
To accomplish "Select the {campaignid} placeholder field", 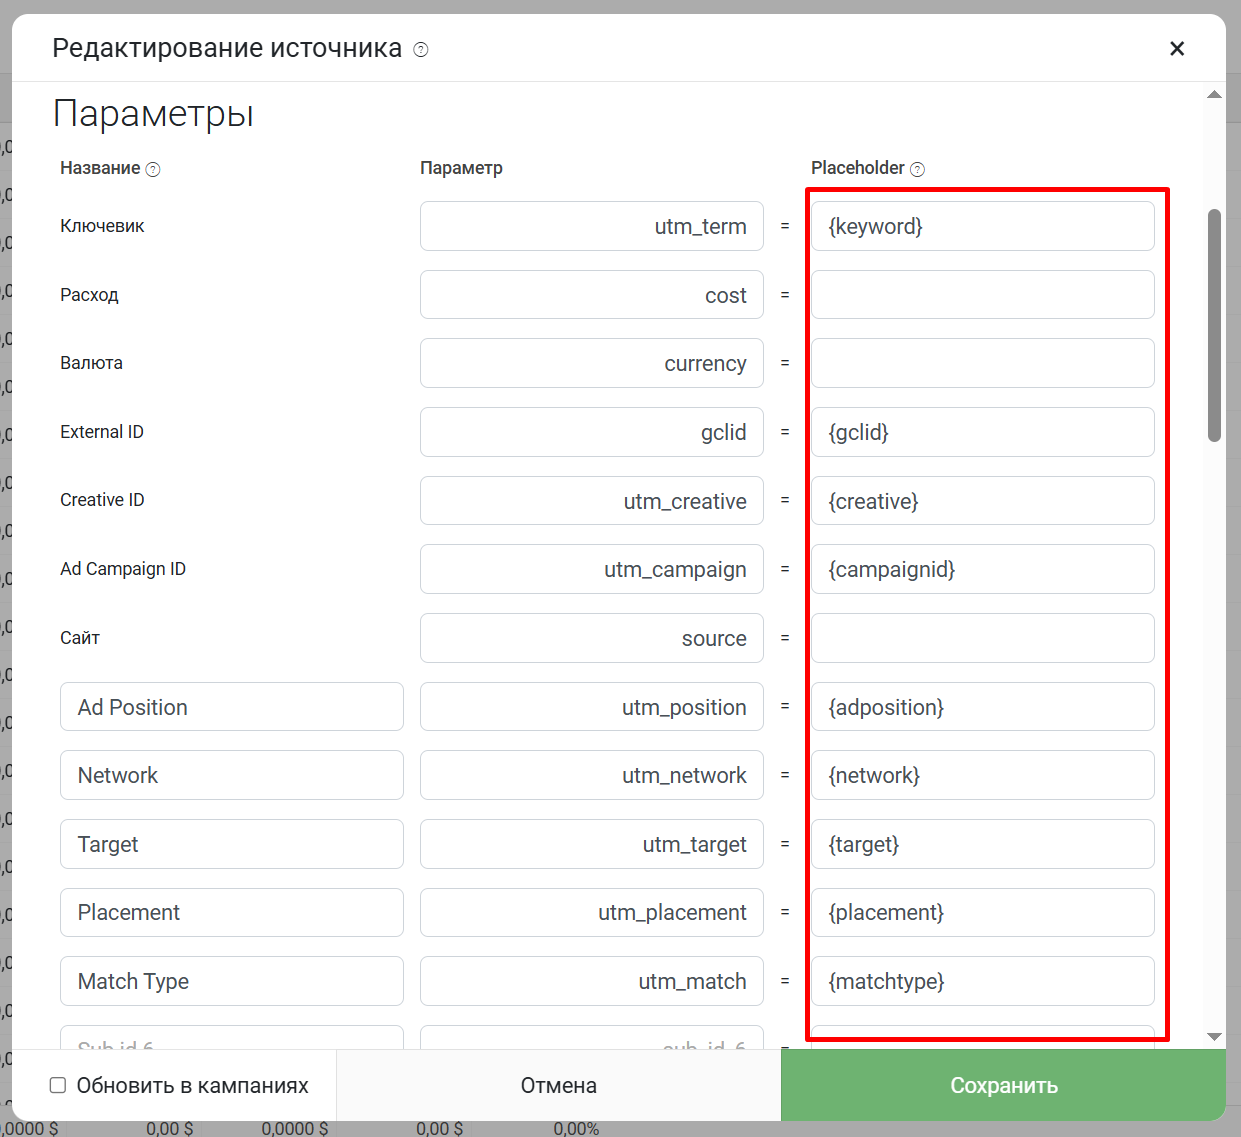I will pos(983,569).
